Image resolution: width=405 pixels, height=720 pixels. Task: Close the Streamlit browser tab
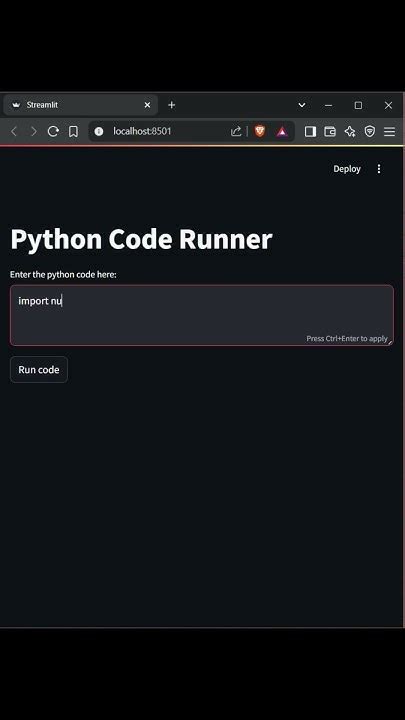click(147, 105)
